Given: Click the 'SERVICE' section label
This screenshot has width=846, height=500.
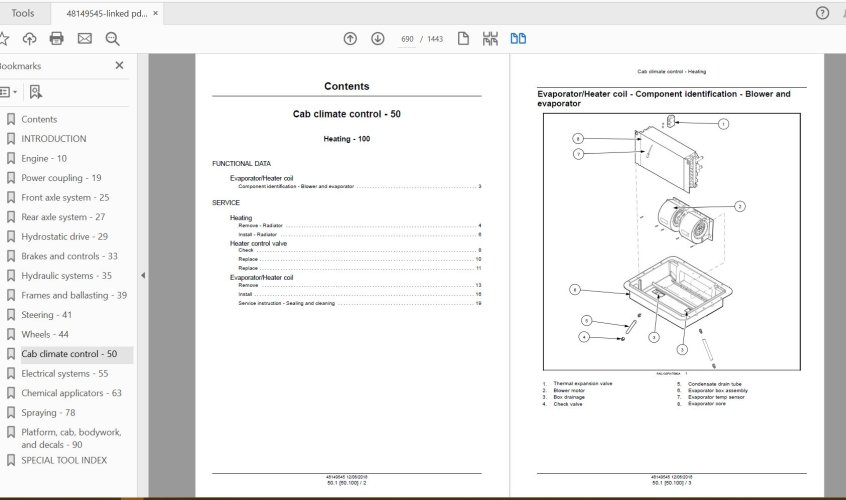Looking at the screenshot, I should [x=226, y=203].
